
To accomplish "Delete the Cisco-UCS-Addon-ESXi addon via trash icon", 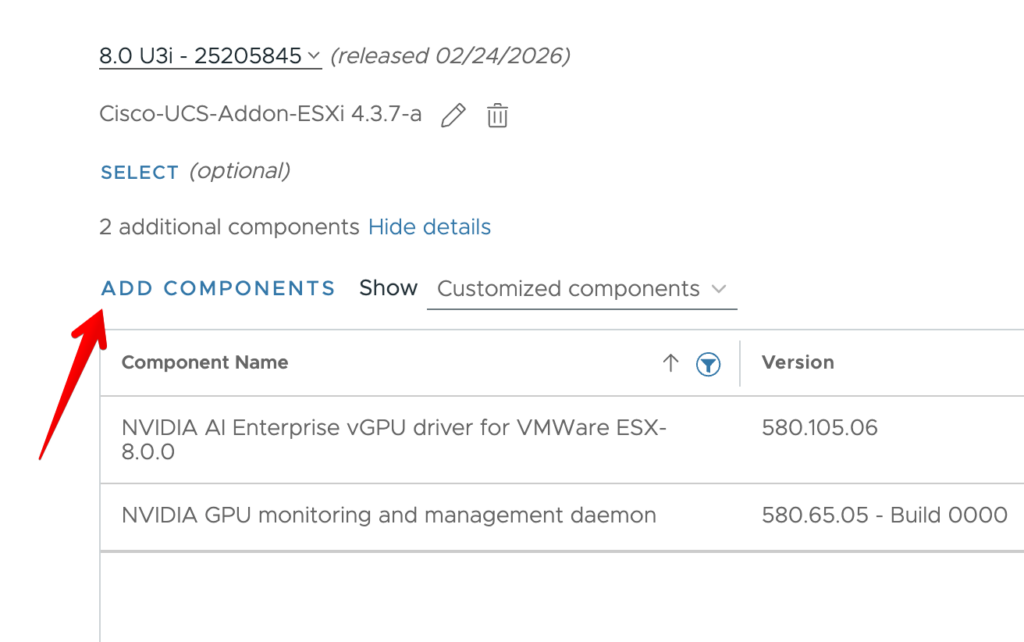I will (497, 115).
